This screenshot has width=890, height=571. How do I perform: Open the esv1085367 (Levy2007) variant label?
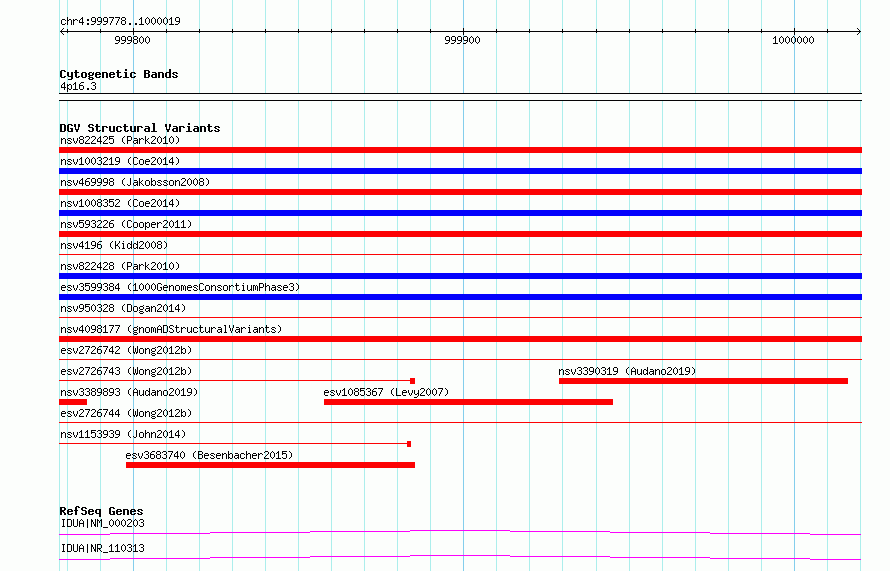tap(386, 392)
